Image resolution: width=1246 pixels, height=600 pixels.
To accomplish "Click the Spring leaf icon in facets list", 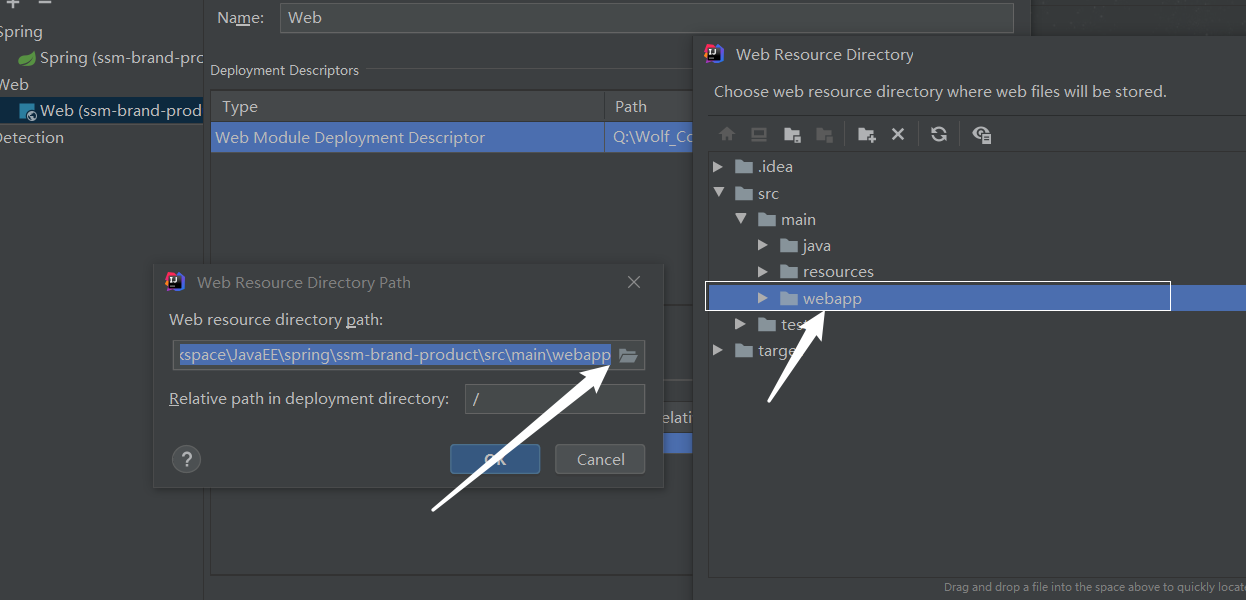I will pyautogui.click(x=28, y=58).
